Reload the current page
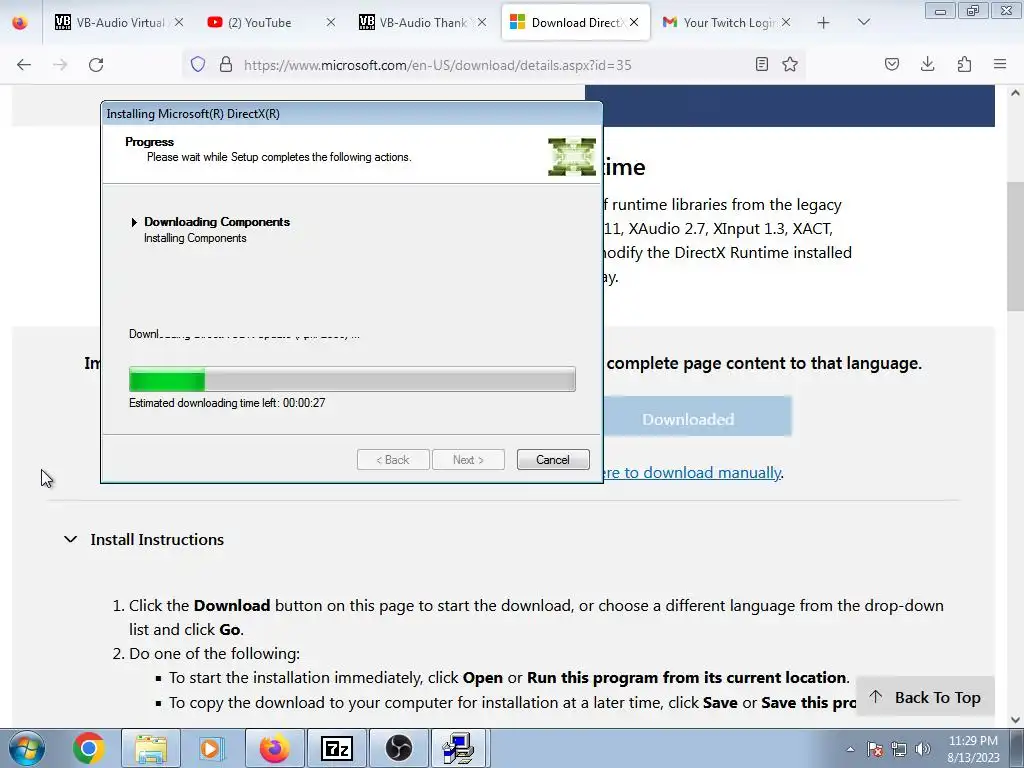The image size is (1024, 768). tap(96, 65)
